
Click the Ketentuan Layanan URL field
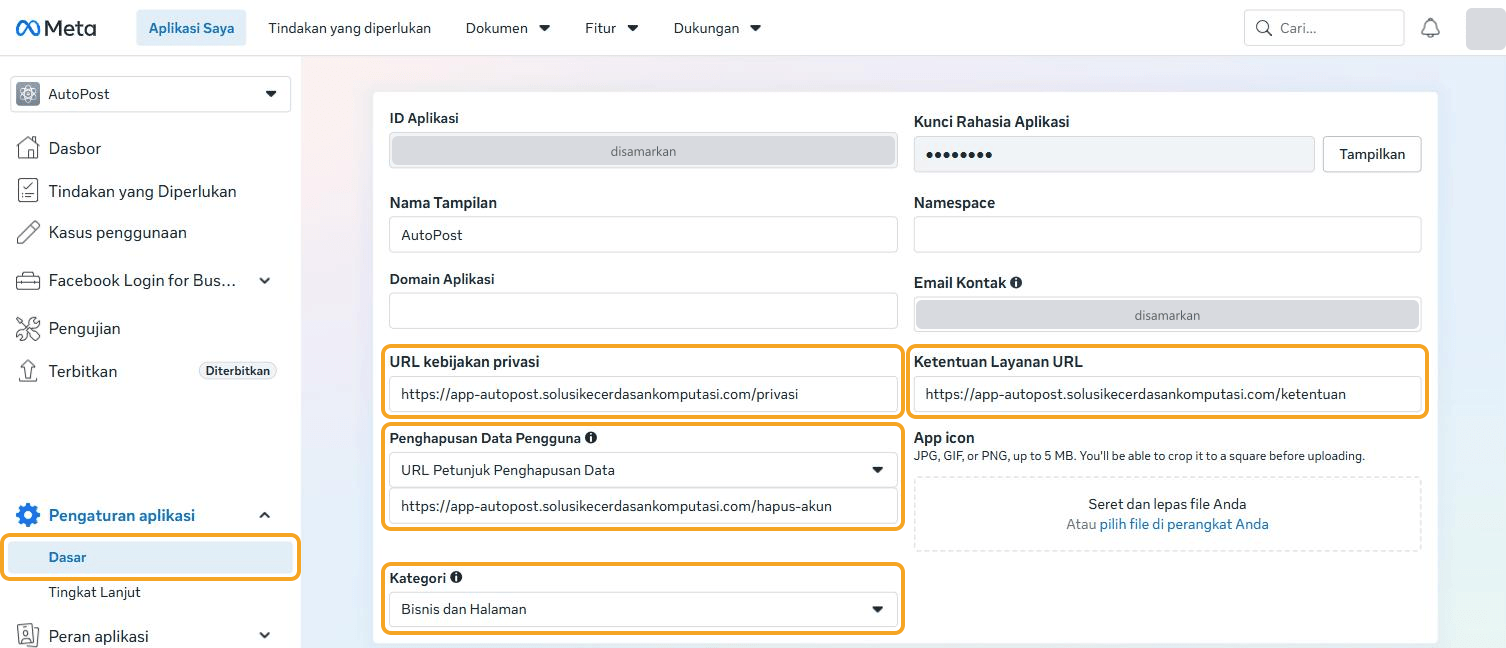pyautogui.click(x=1167, y=394)
